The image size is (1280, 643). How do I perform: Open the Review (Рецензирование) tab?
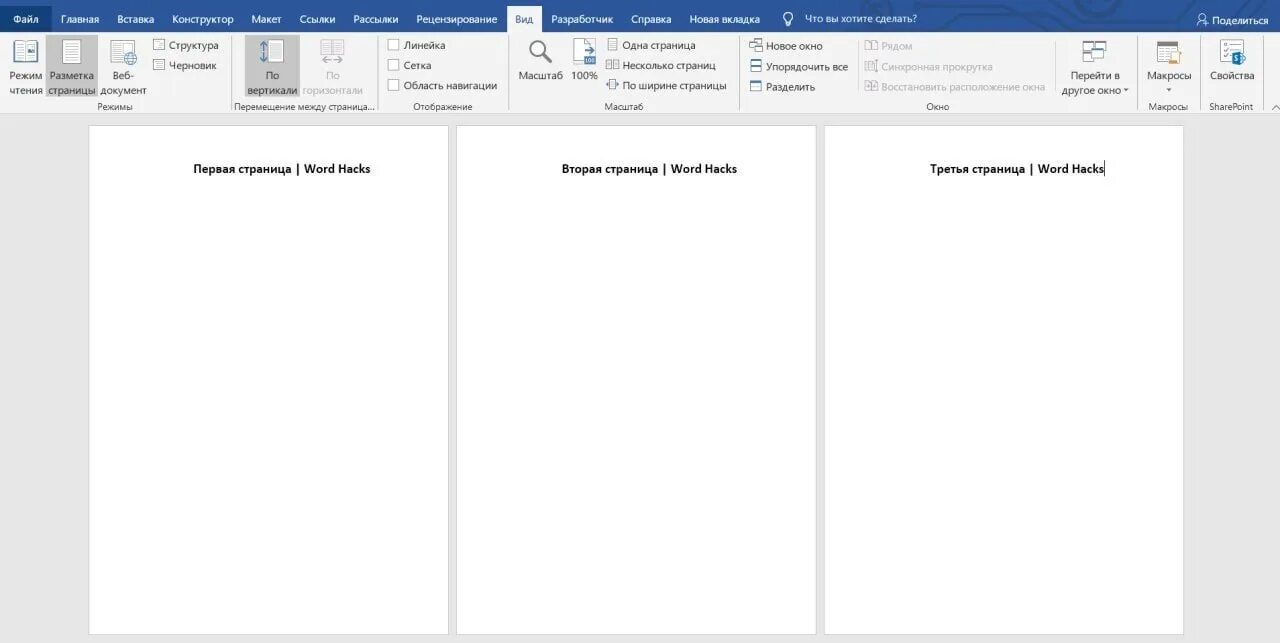point(457,19)
